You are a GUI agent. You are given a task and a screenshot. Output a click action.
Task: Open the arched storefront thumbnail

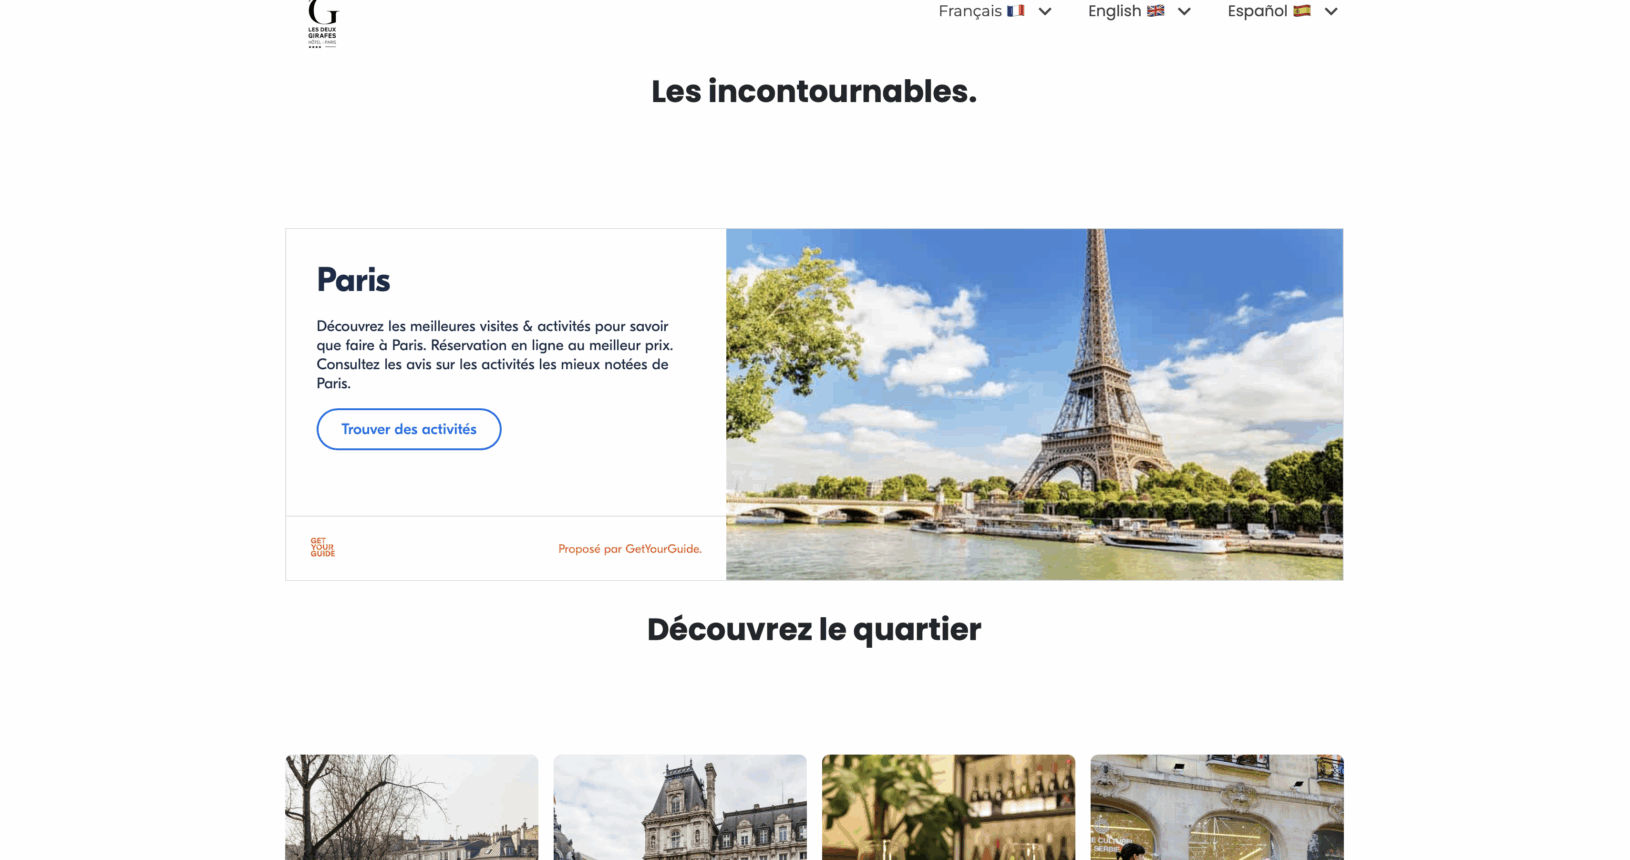pyautogui.click(x=1217, y=807)
